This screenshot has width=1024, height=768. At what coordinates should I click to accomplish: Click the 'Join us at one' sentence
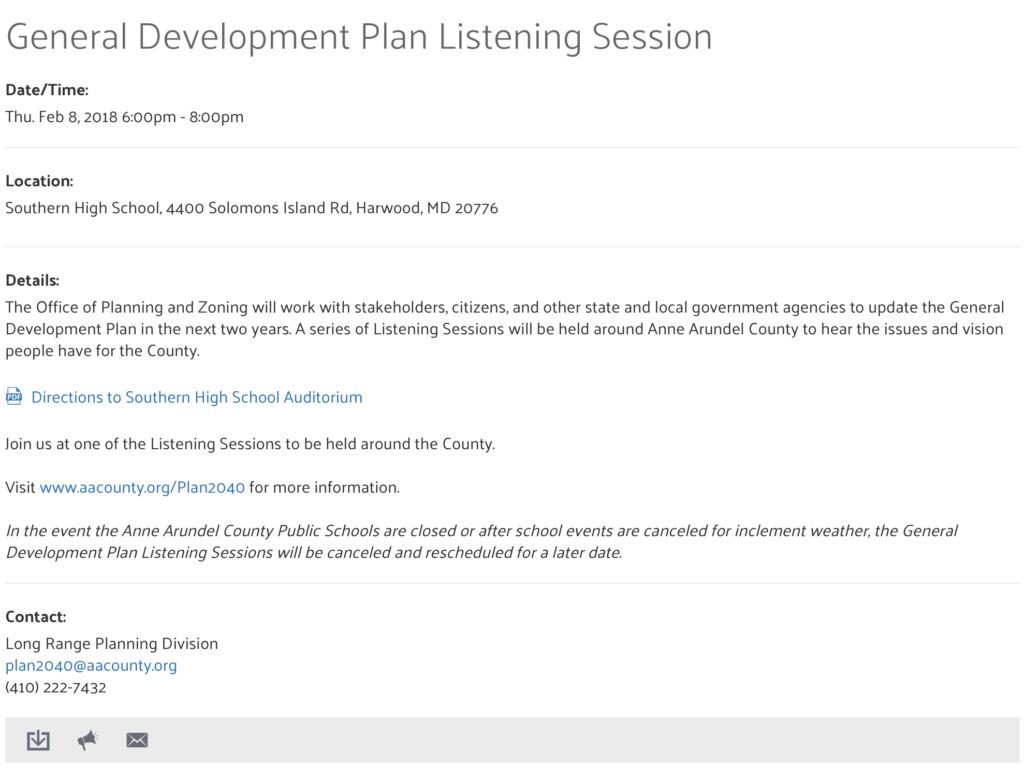click(250, 443)
